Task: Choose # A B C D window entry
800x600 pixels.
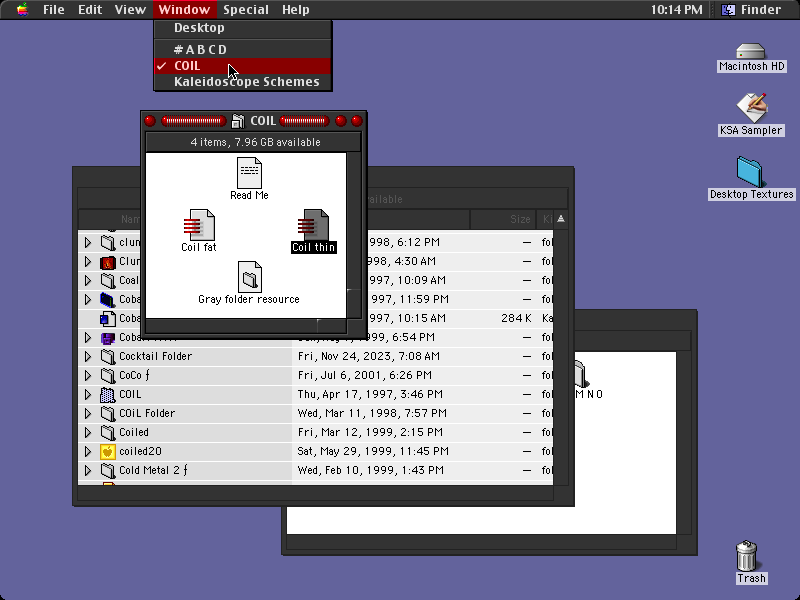Action: point(243,49)
